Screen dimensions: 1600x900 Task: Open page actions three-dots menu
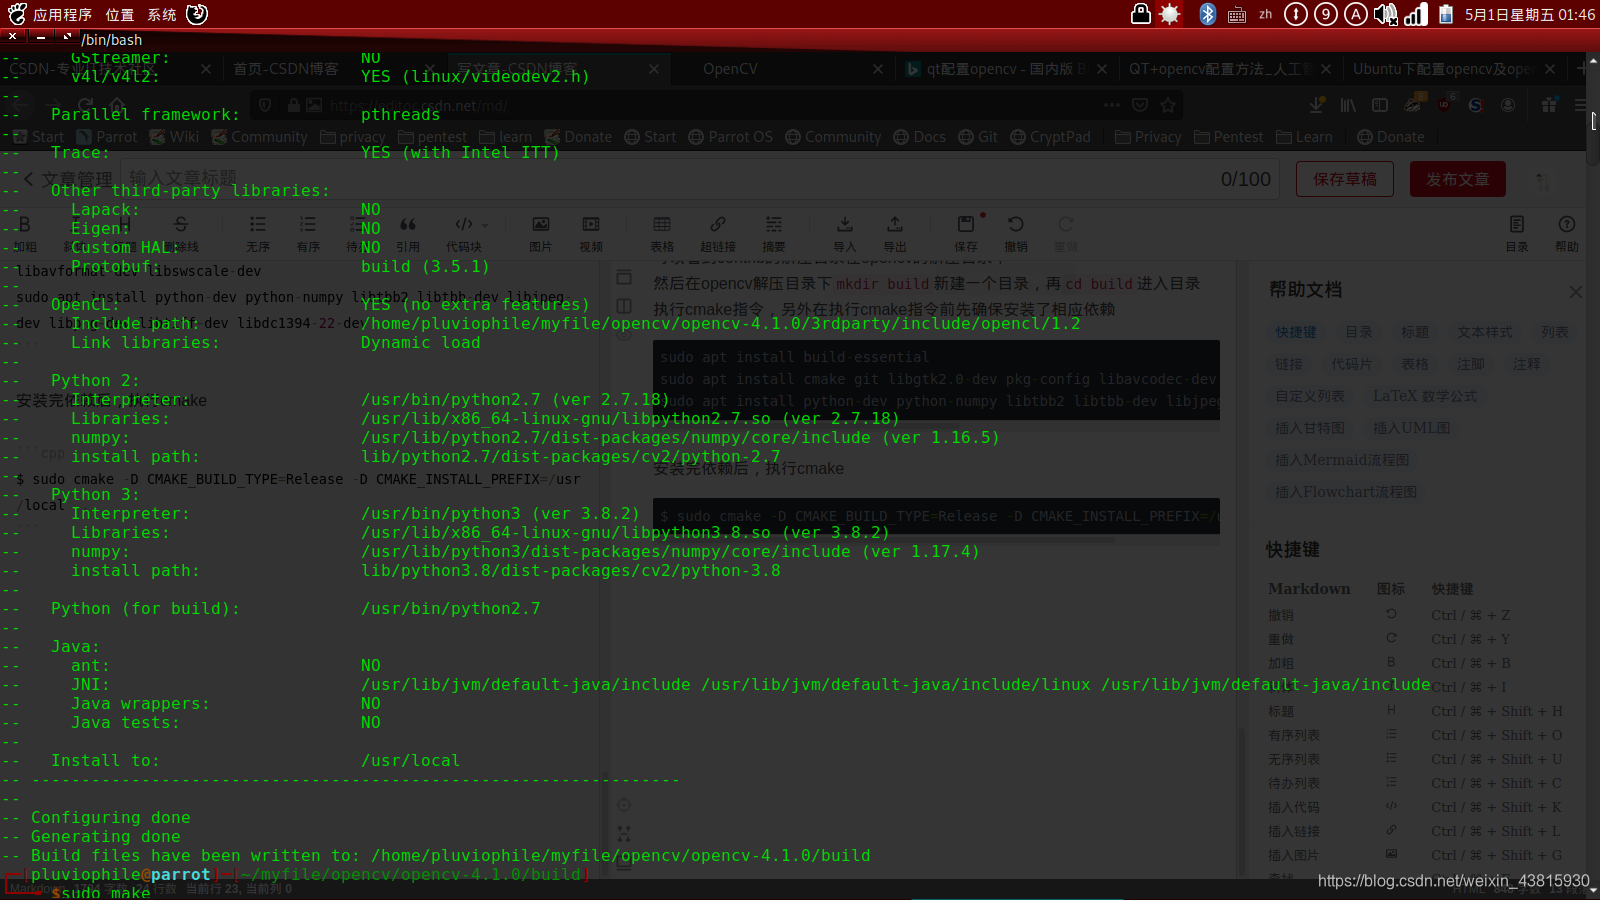tap(1112, 105)
